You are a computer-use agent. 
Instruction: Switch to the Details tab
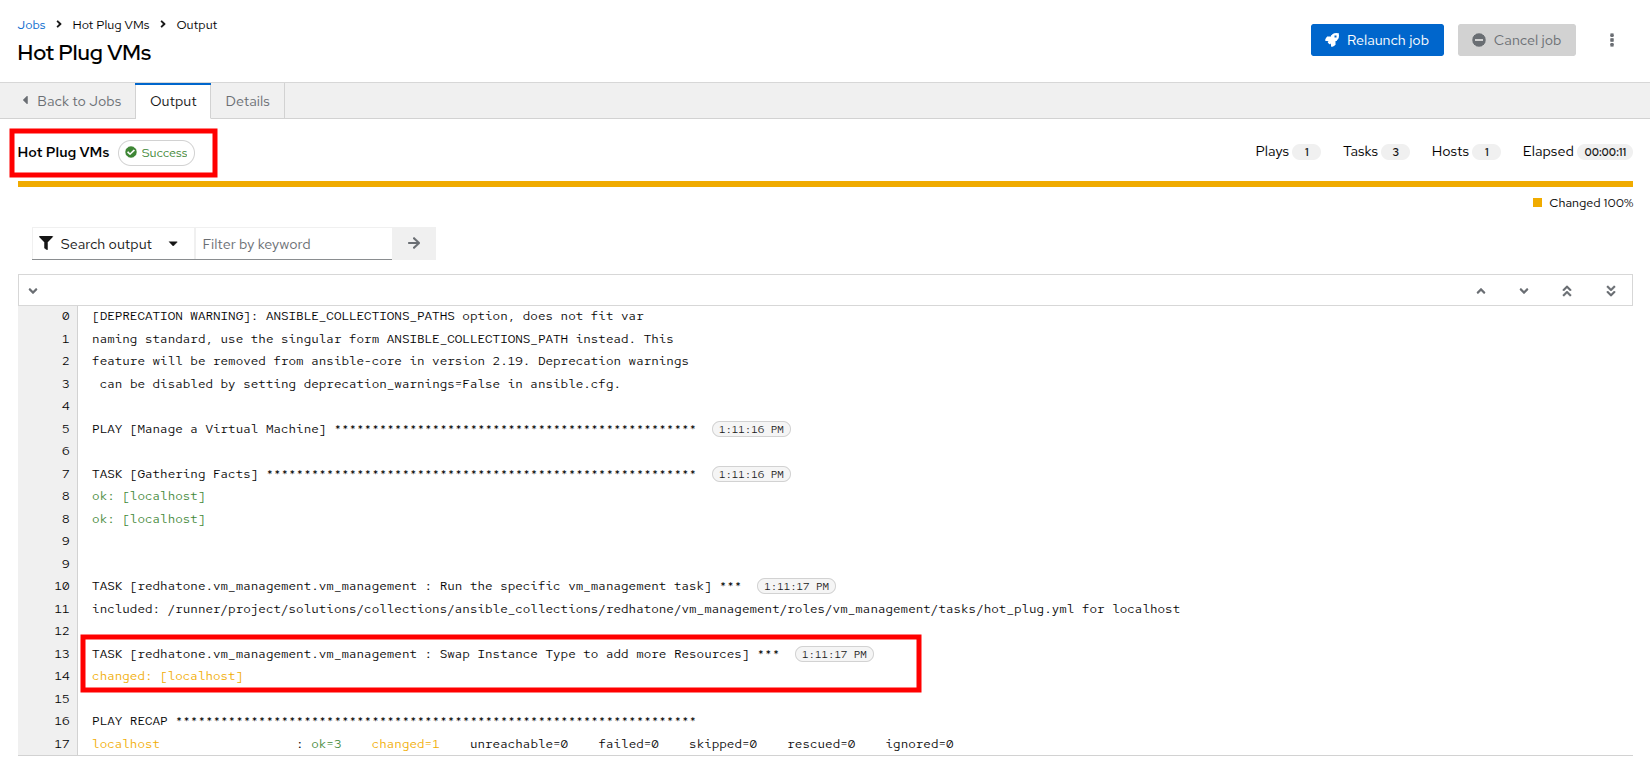[x=247, y=101]
